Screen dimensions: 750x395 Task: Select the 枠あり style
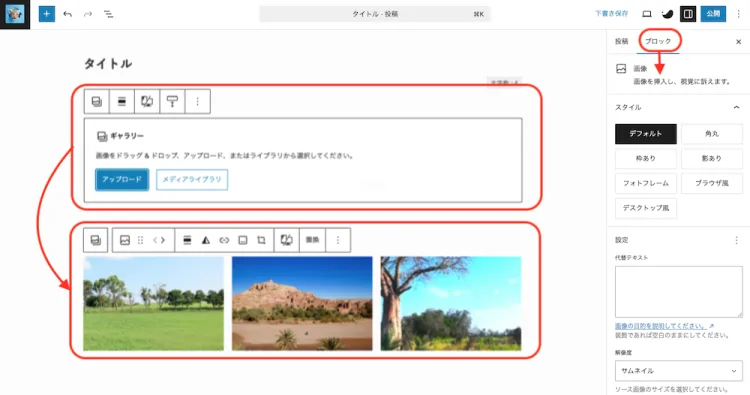point(646,158)
